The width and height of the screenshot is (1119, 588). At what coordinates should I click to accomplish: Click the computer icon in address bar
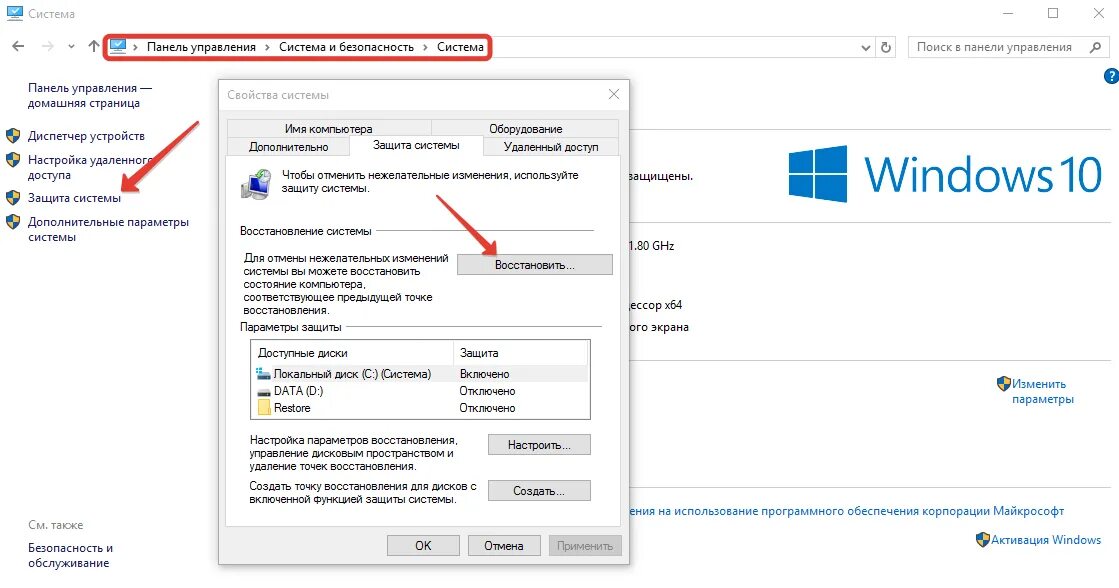(118, 46)
